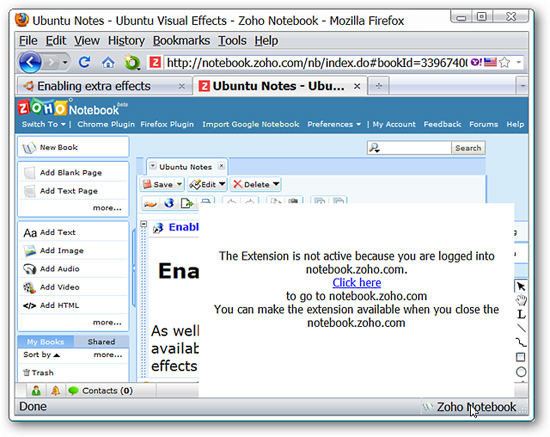Screen dimensions: 550x437
Task: Click the Save button
Action: (x=158, y=184)
